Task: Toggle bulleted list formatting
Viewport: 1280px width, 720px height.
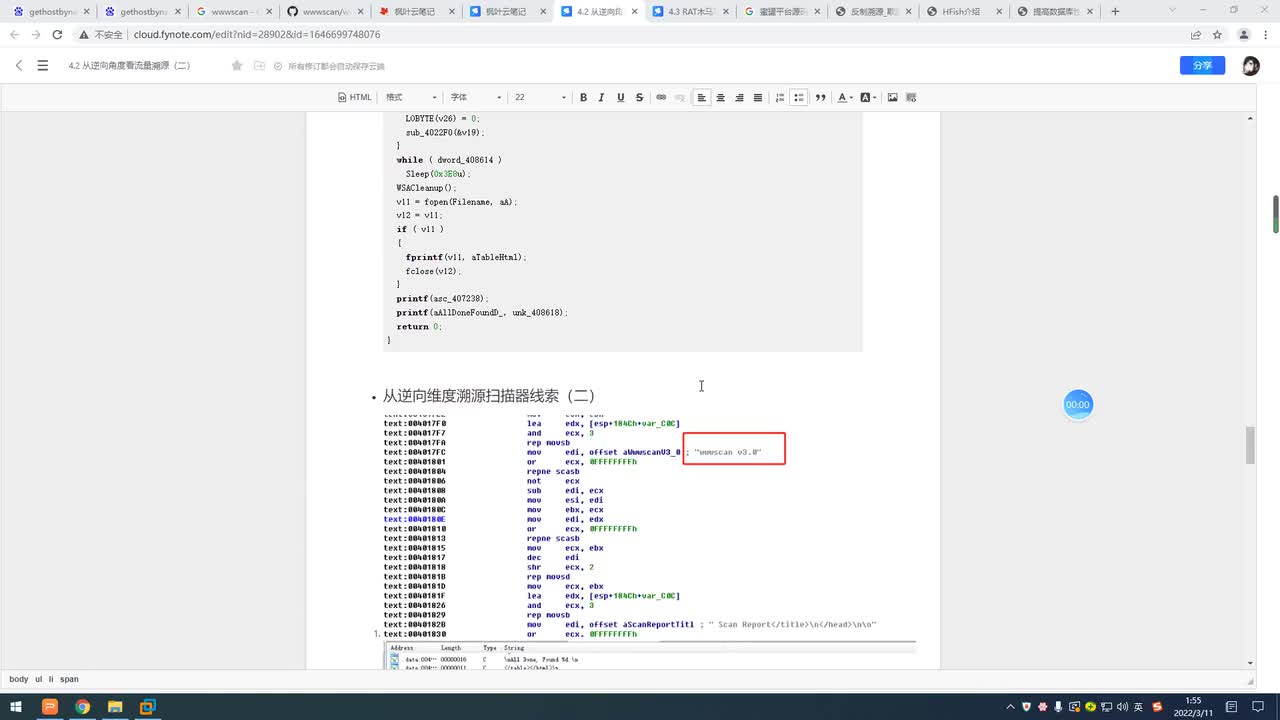Action: click(798, 97)
